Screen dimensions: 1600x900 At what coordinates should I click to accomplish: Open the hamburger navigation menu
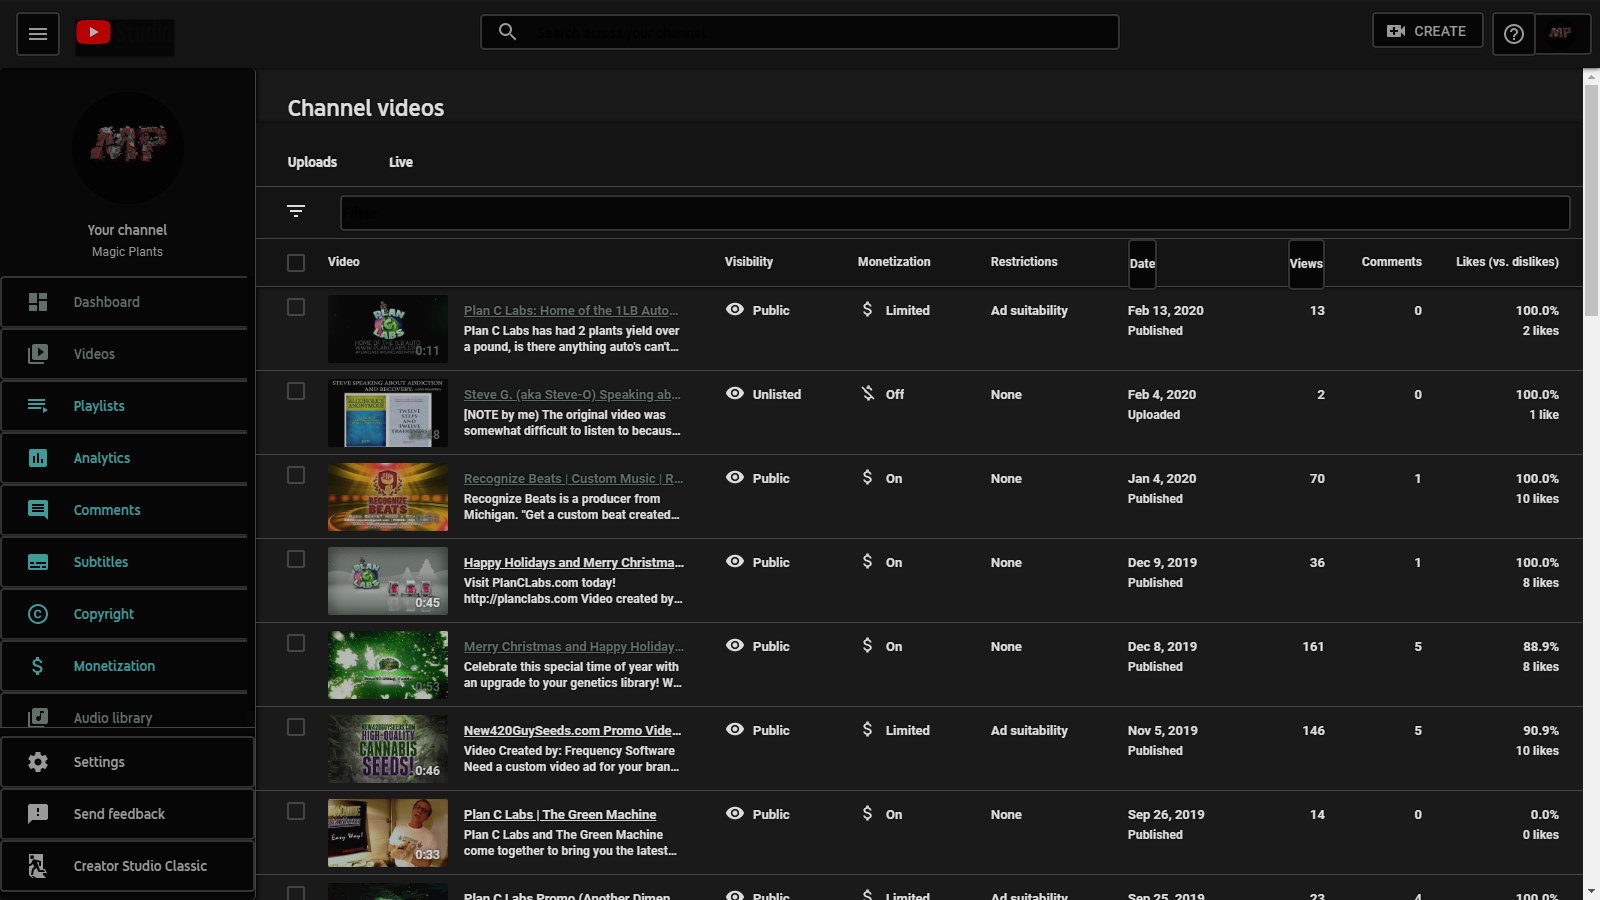coord(37,33)
